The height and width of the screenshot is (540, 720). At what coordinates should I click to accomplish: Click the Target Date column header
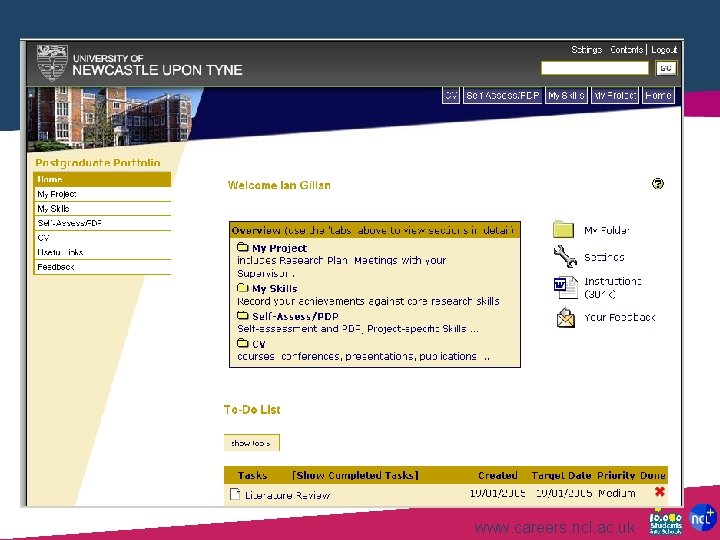(561, 475)
